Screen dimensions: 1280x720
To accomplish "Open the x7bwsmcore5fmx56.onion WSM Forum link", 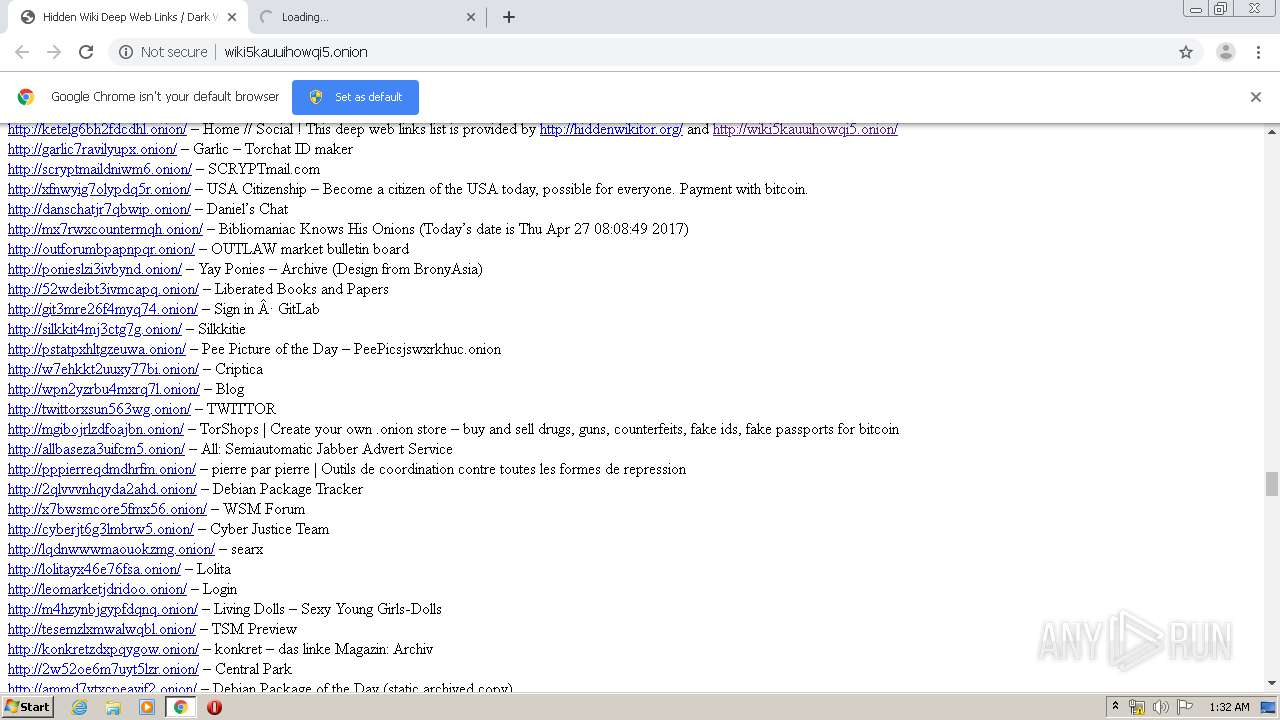I will coord(107,509).
